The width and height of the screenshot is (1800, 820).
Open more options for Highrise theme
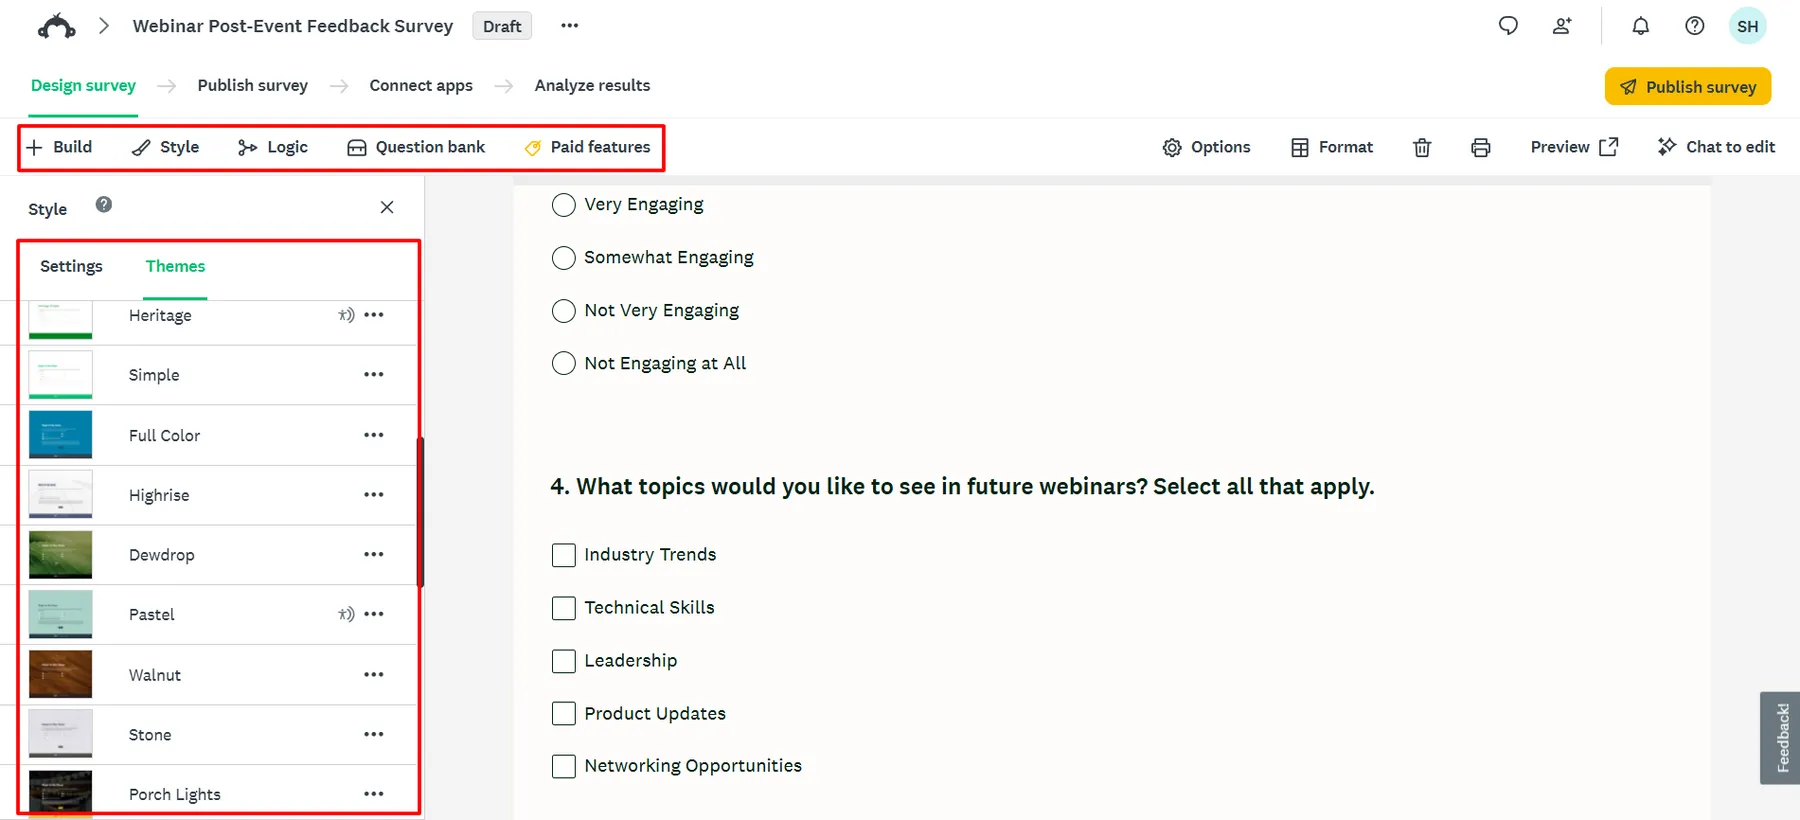[x=374, y=494]
